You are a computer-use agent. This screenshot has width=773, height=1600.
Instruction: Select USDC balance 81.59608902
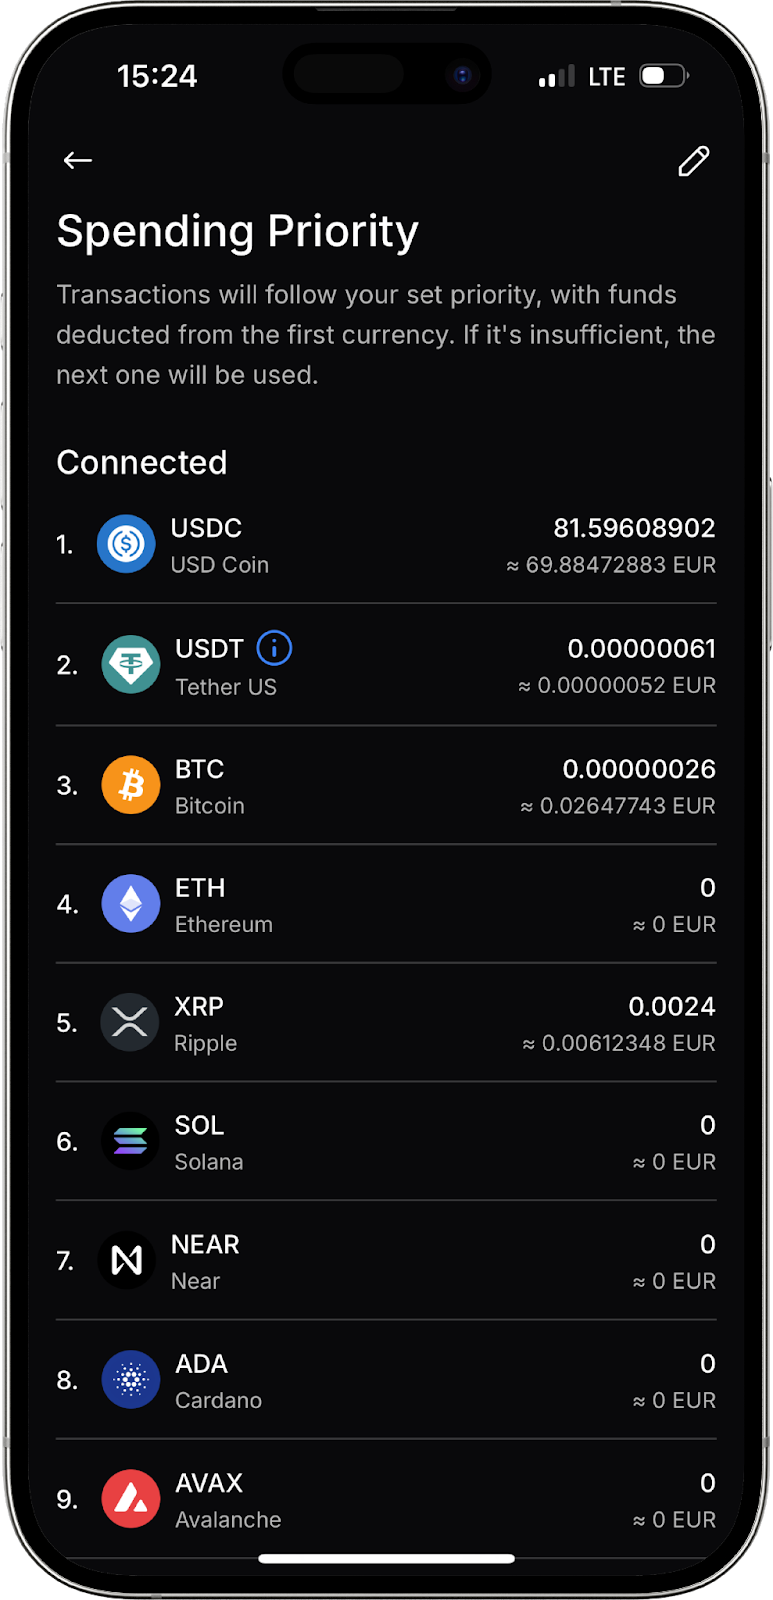coord(634,528)
